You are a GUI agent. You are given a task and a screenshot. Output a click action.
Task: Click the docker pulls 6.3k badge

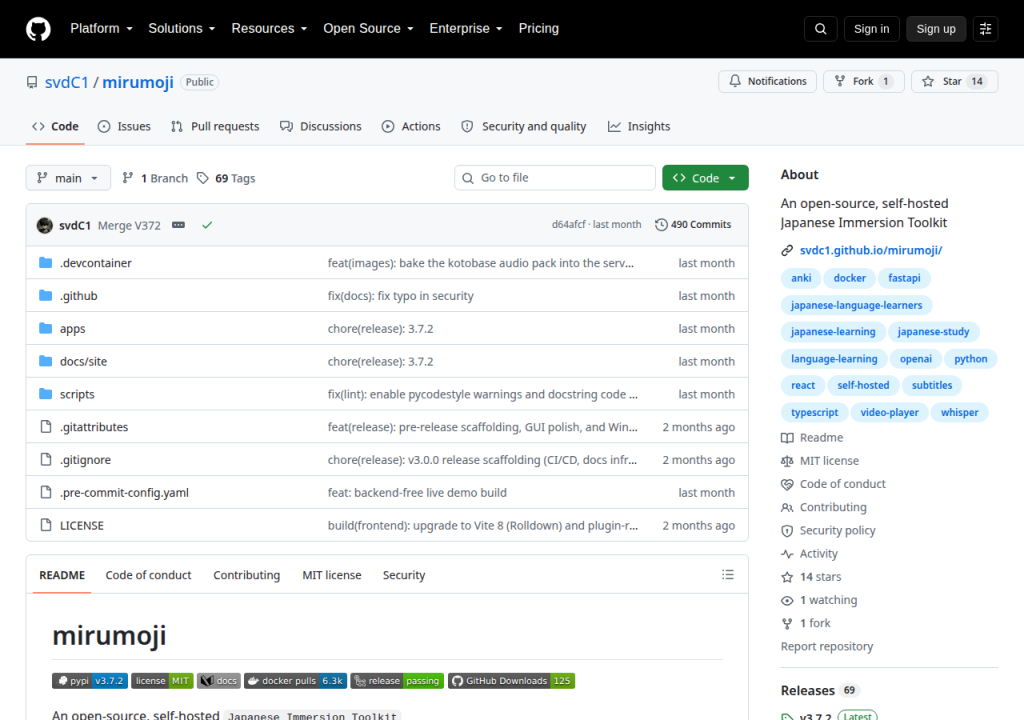click(295, 681)
